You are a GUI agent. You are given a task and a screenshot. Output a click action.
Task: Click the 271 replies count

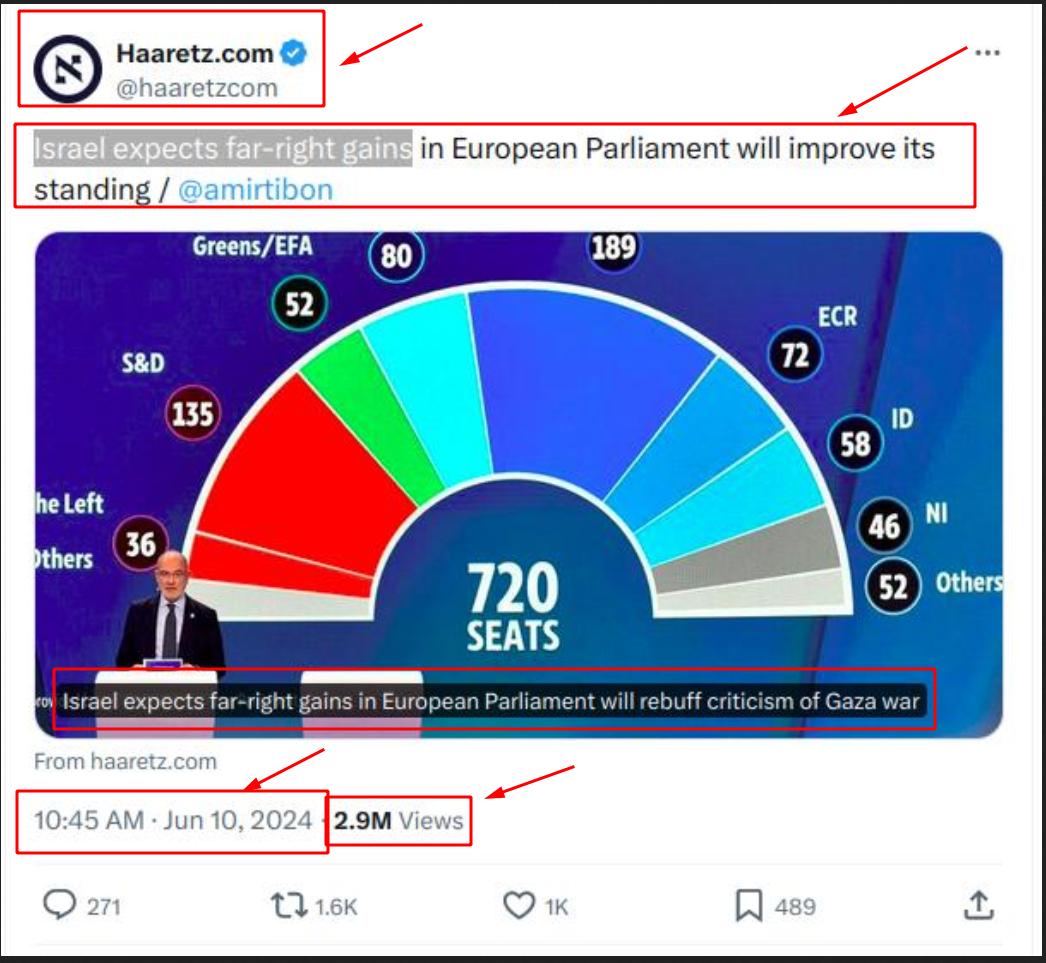(104, 907)
